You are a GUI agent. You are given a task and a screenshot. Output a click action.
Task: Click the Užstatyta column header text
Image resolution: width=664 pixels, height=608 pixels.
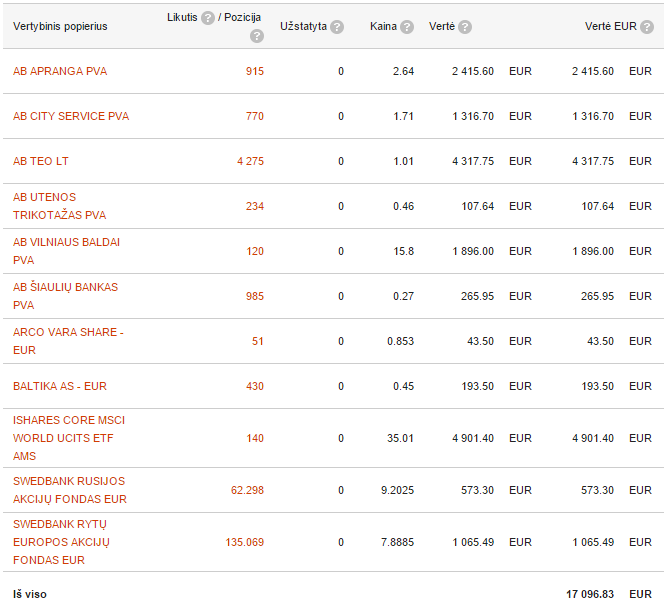coord(303,26)
